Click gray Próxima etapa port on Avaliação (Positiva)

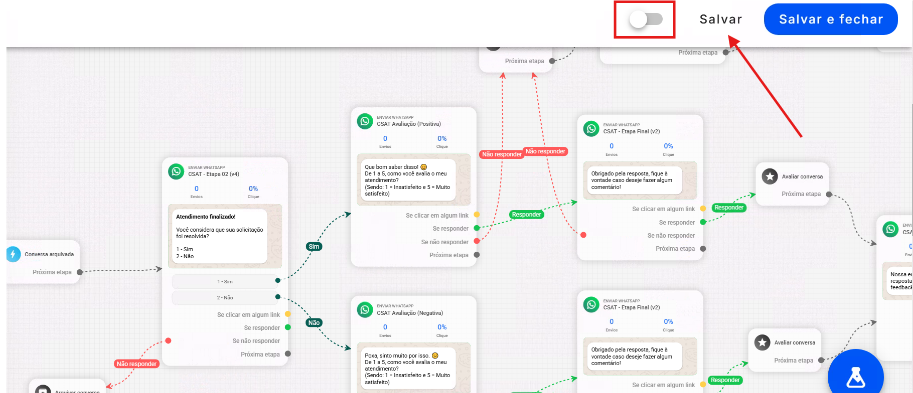coord(476,254)
